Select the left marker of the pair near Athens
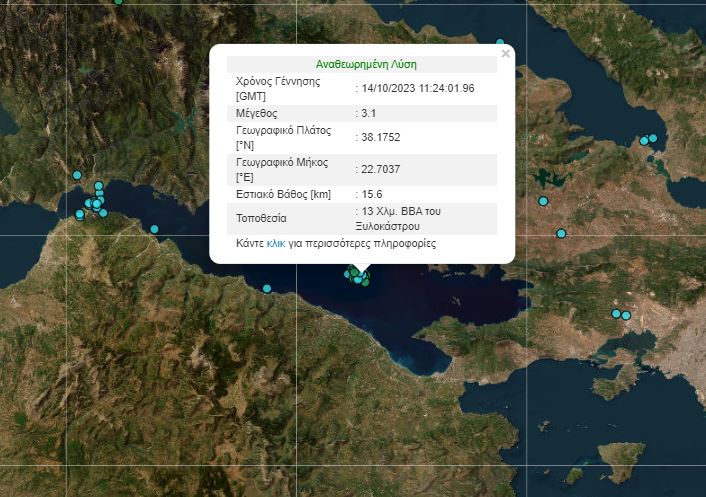The image size is (706, 497). (616, 314)
